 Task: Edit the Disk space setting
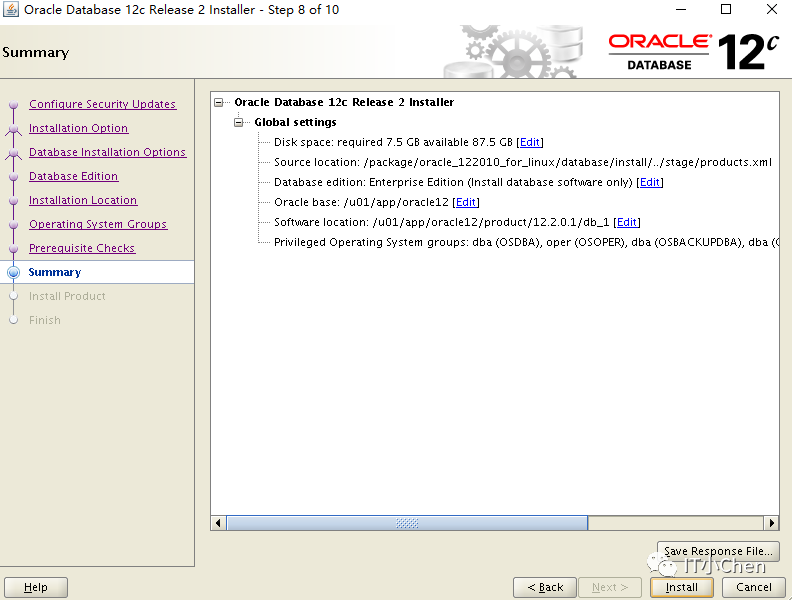(529, 142)
